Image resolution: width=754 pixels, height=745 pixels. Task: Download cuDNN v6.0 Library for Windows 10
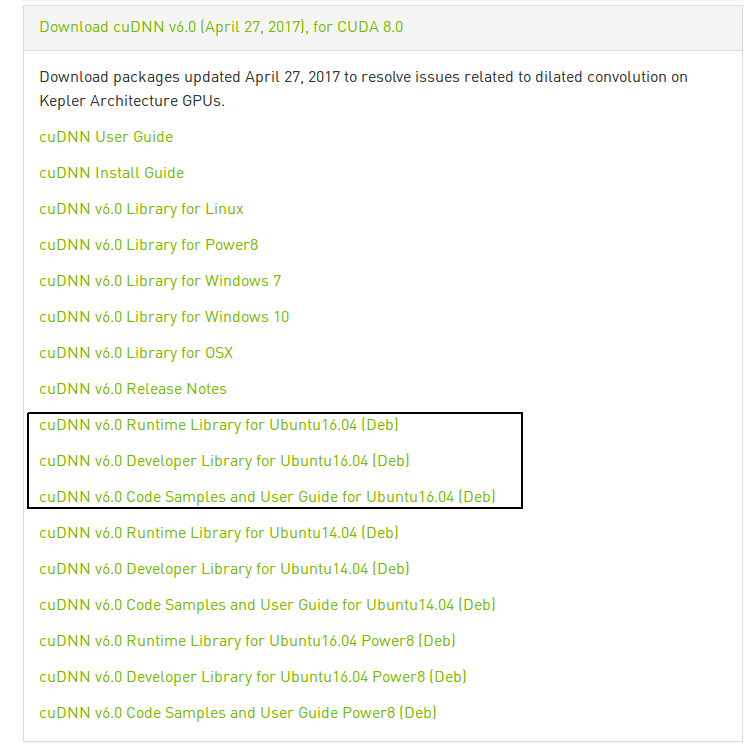(164, 317)
